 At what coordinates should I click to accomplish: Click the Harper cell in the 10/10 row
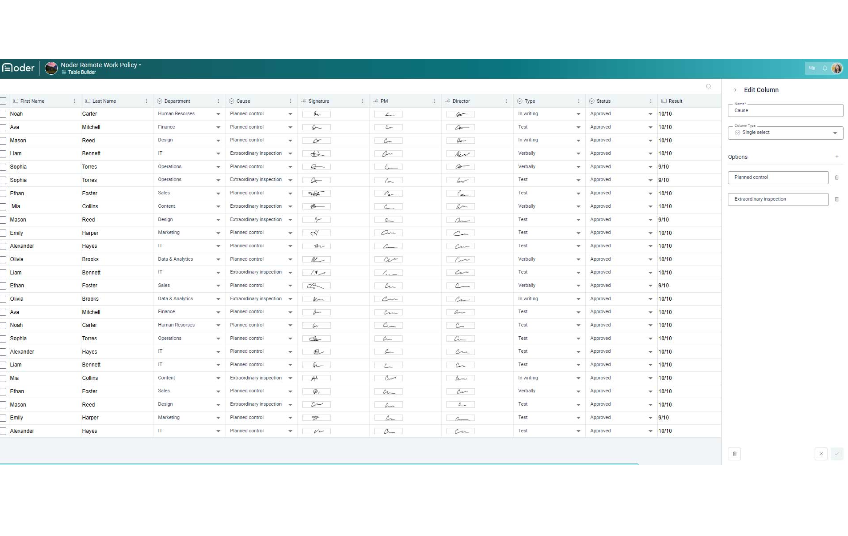(90, 233)
